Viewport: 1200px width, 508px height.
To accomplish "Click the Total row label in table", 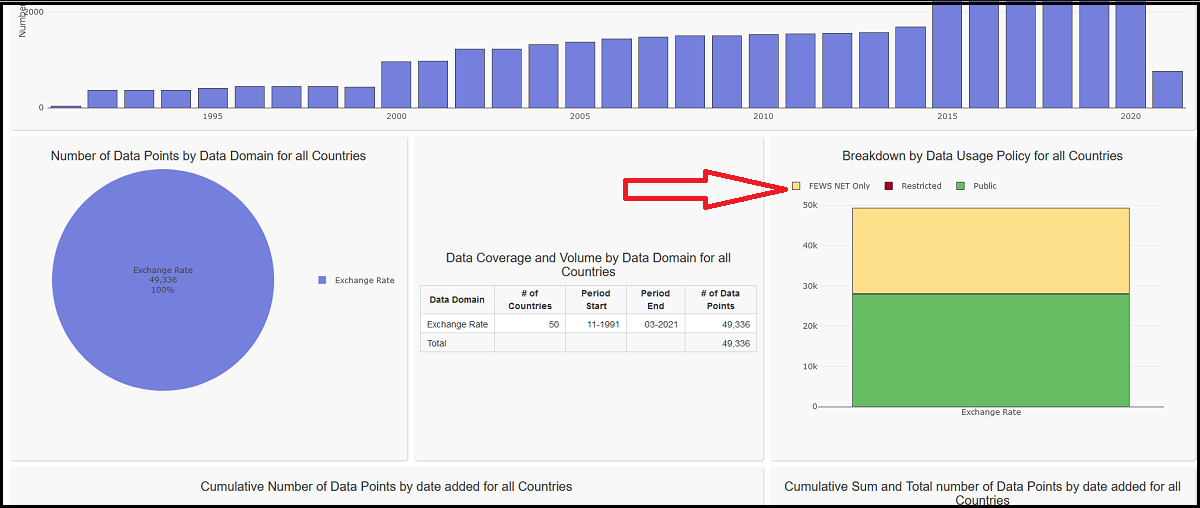I will pos(437,343).
